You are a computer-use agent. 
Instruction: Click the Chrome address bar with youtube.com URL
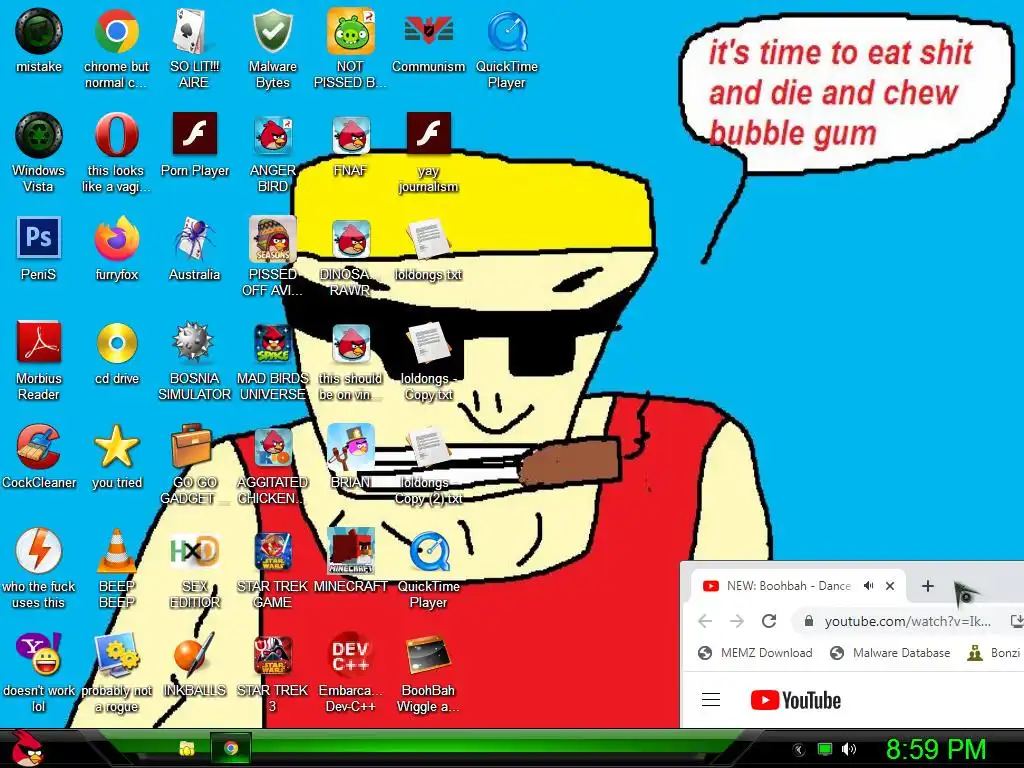908,621
